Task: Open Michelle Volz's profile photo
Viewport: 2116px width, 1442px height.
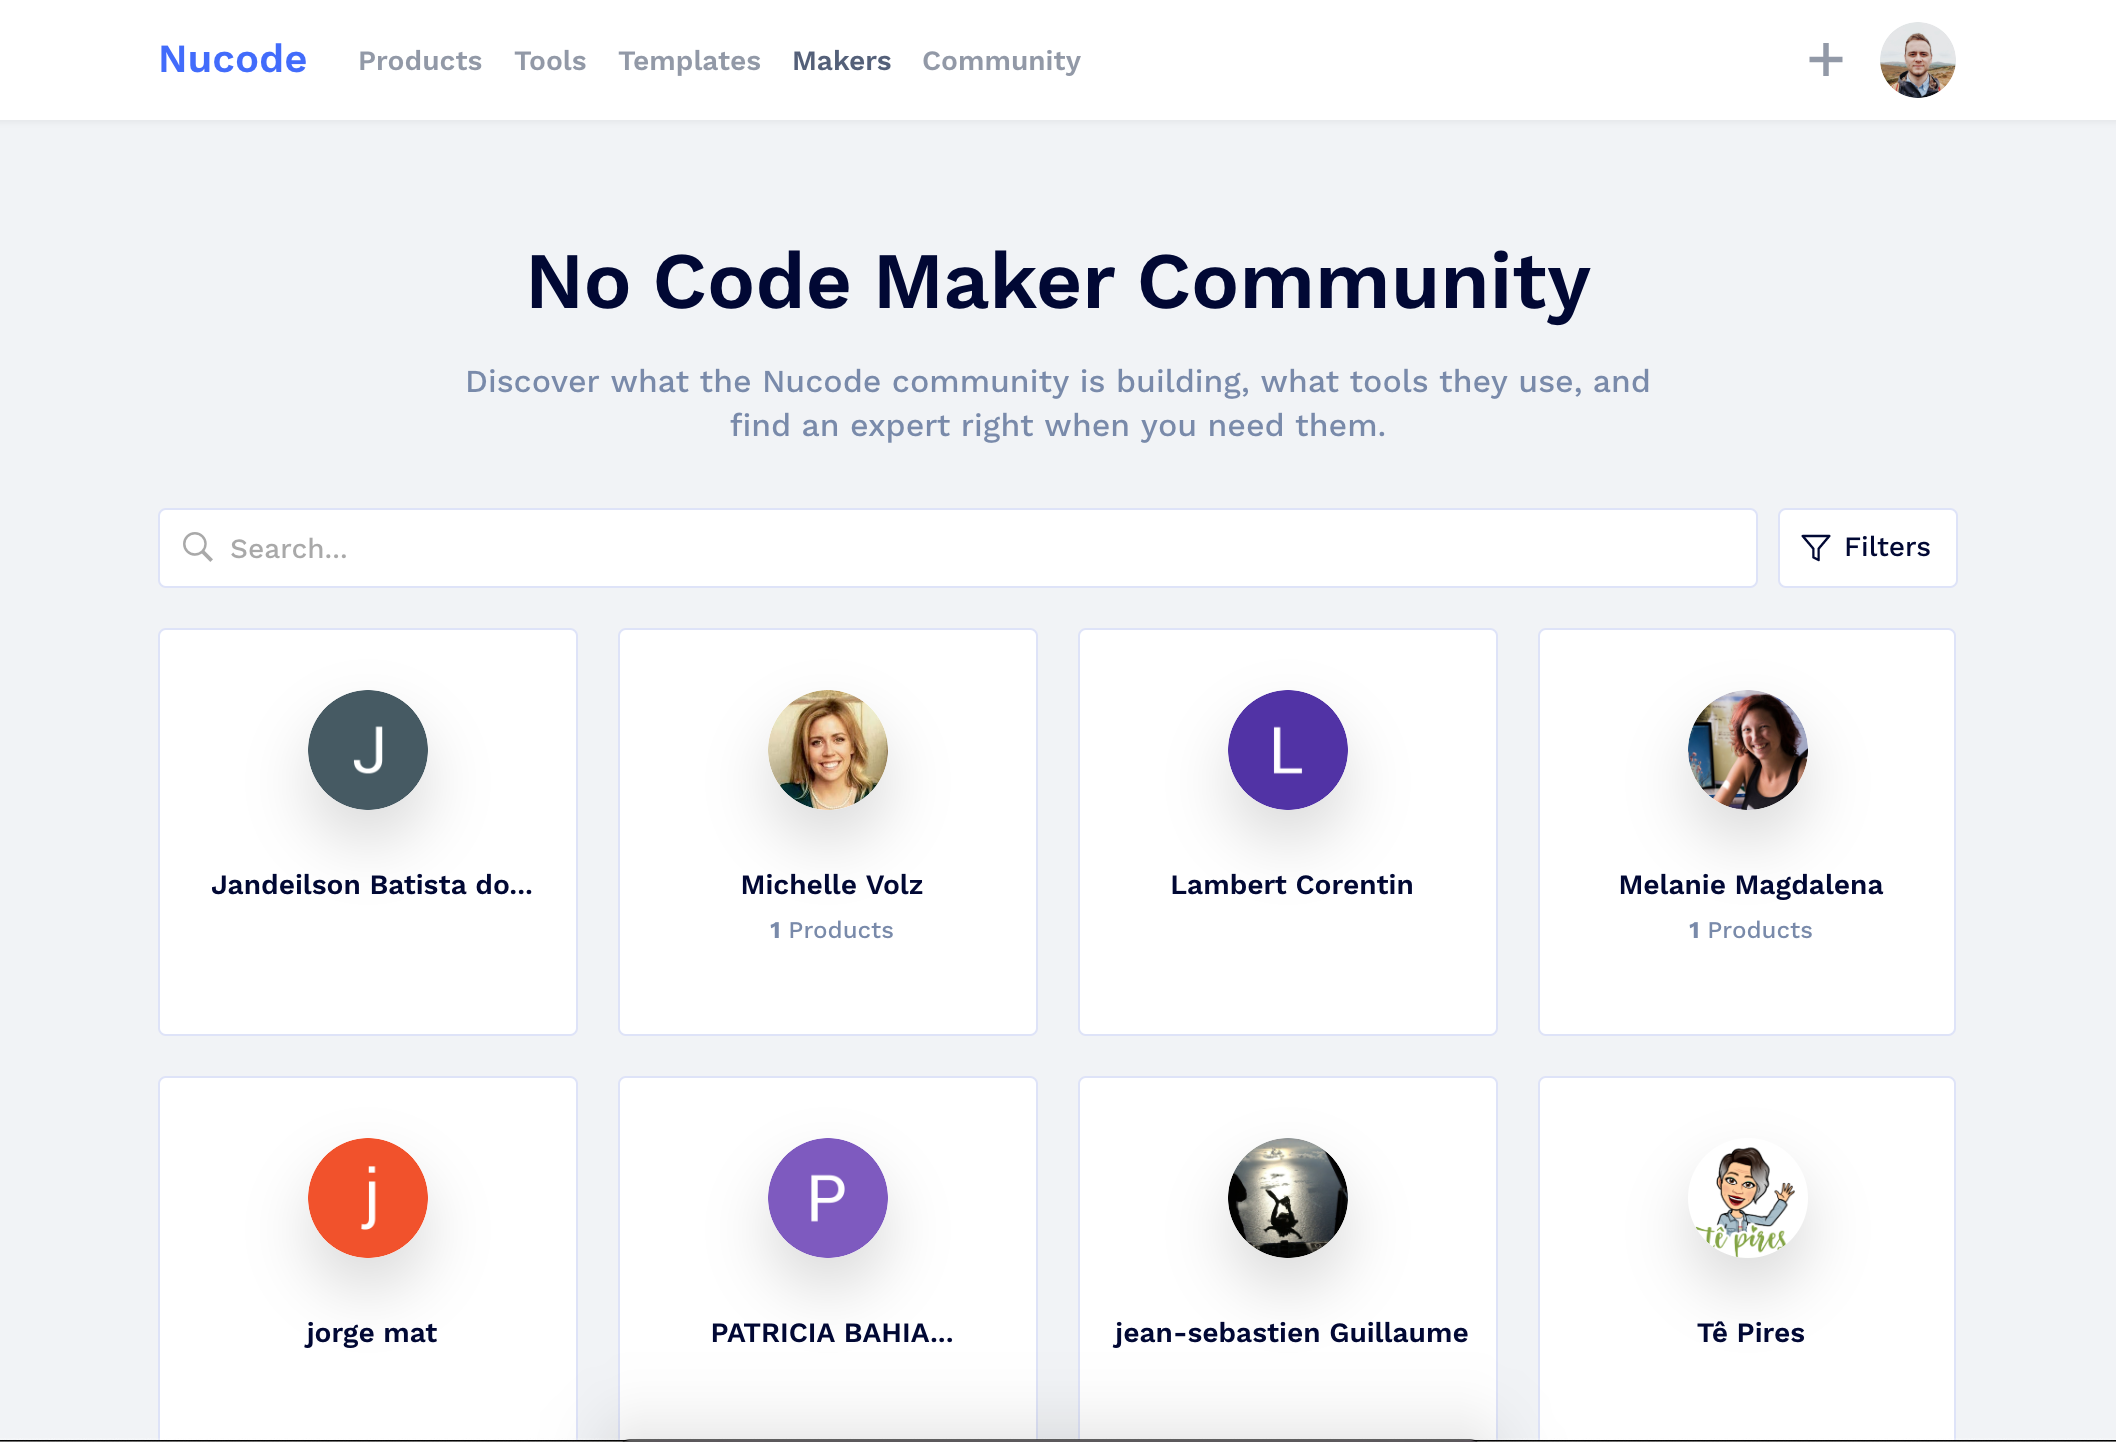Action: (x=827, y=750)
